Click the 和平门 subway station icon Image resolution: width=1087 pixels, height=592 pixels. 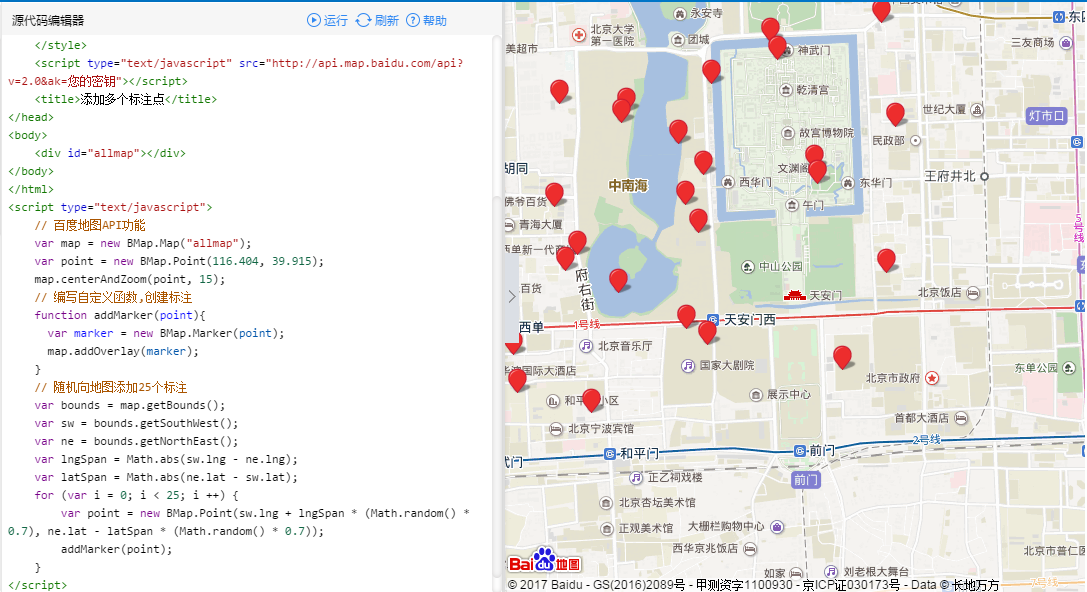tap(610, 453)
